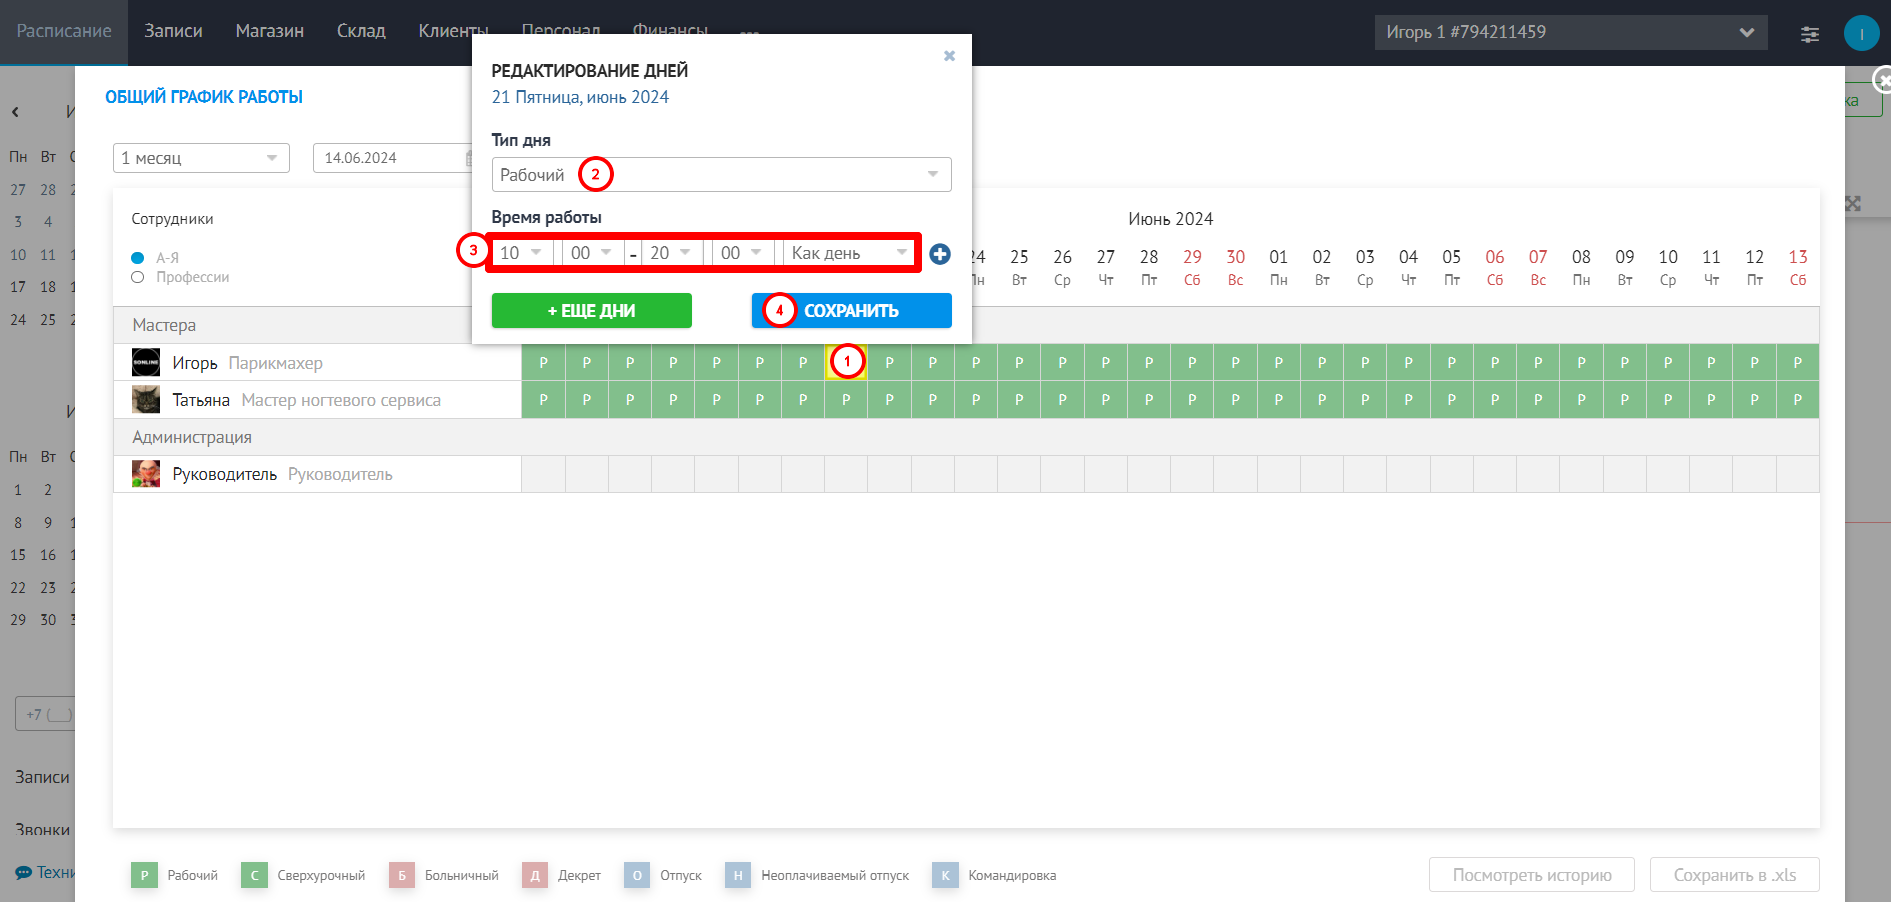Open the Записи menu item

click(x=173, y=31)
